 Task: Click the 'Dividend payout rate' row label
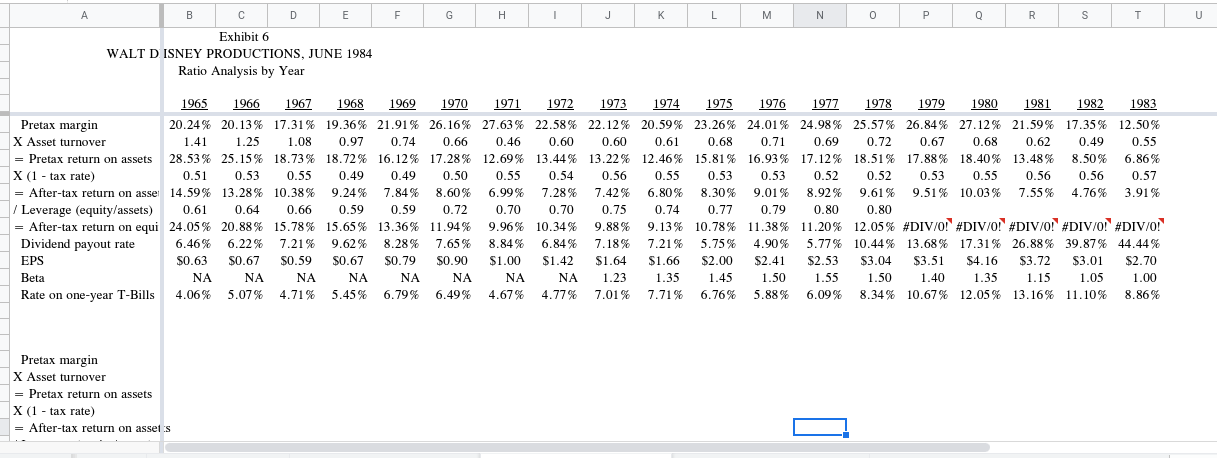(77, 244)
